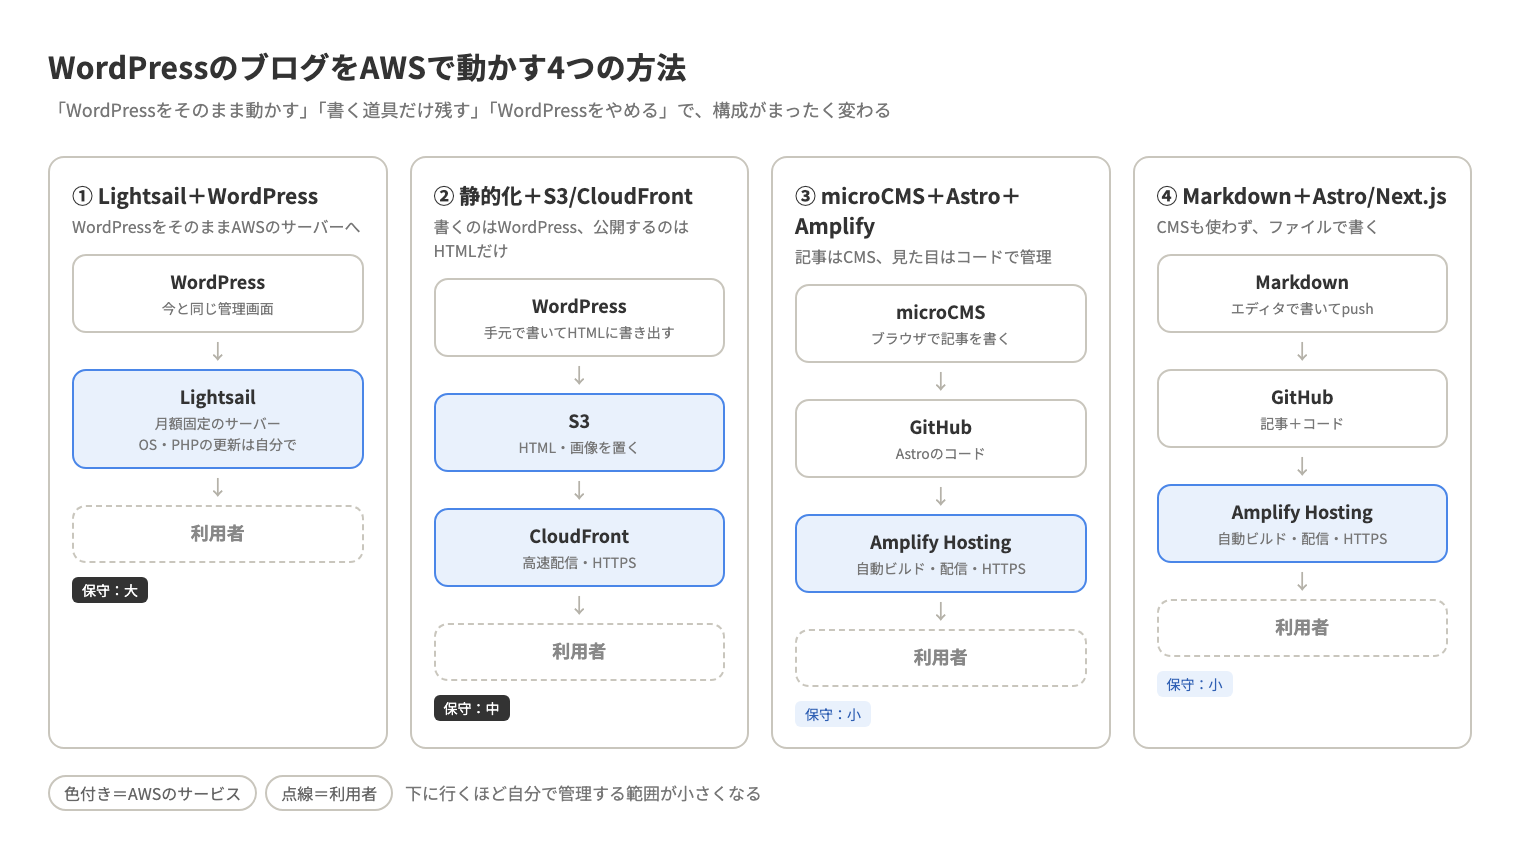Click the 利用者 box in the microCMS column
1520x851 pixels.
tap(941, 658)
